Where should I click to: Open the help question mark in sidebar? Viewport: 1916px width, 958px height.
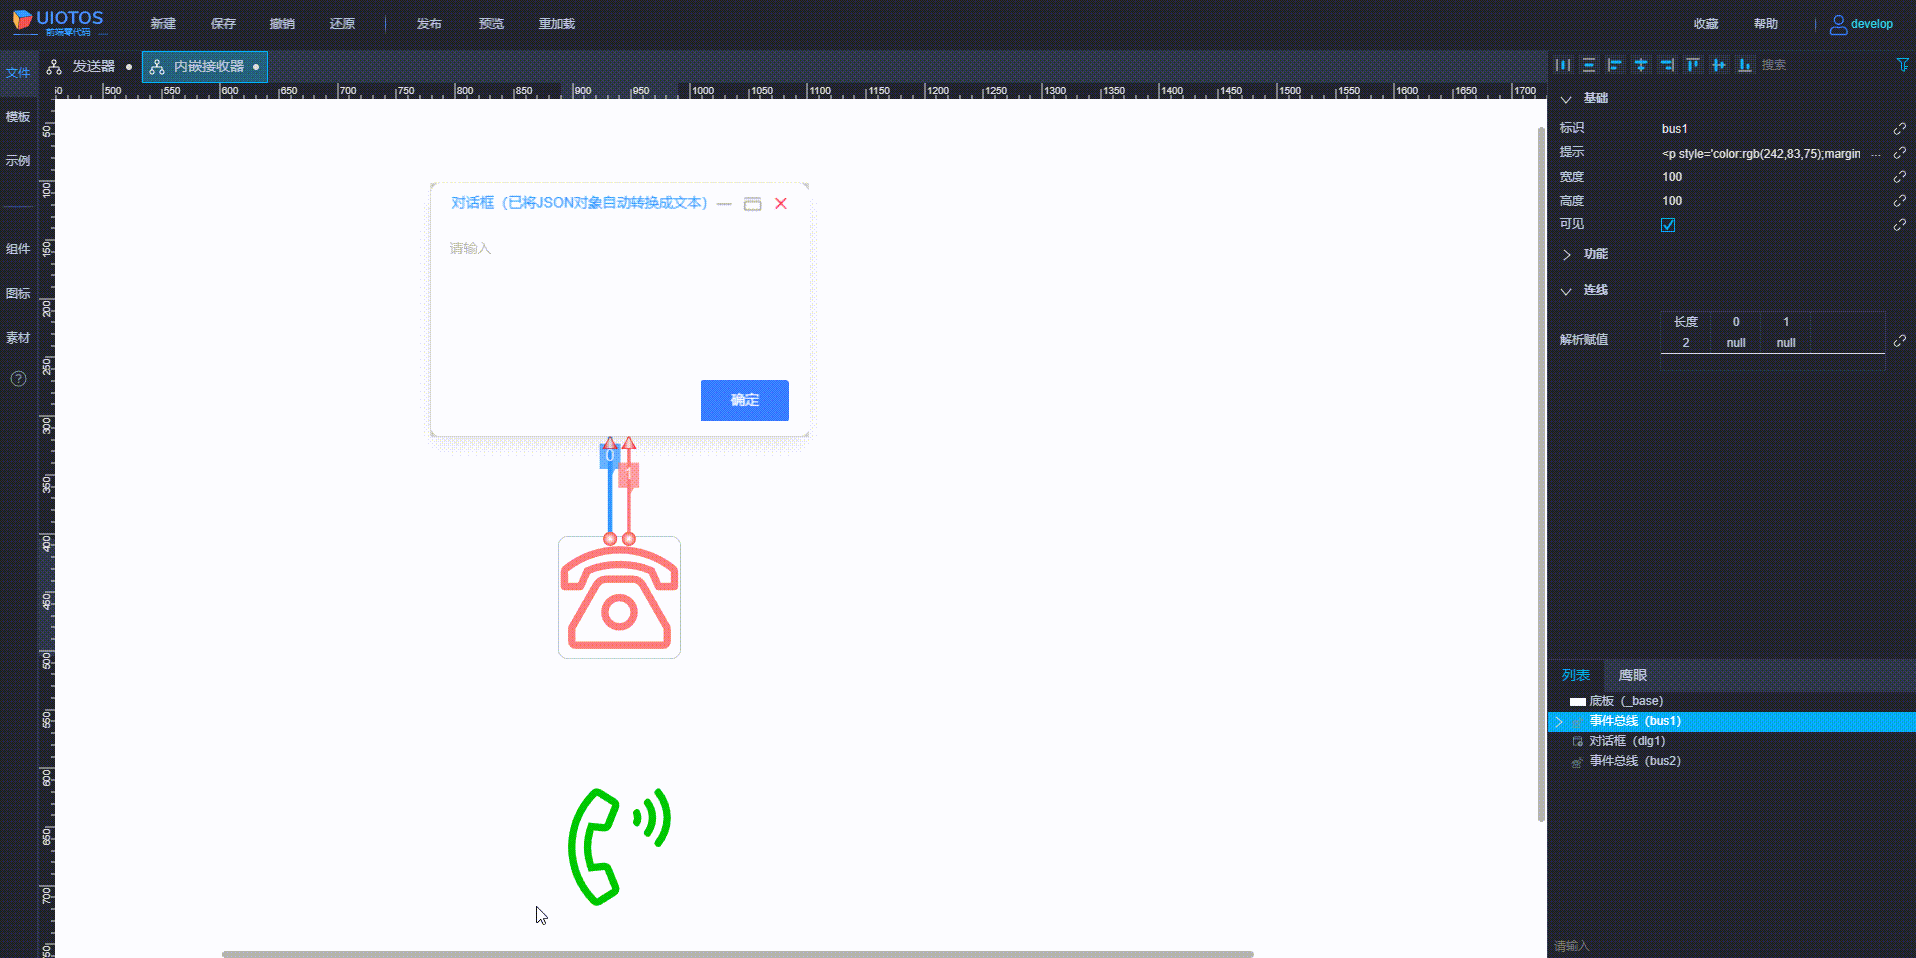pos(18,379)
